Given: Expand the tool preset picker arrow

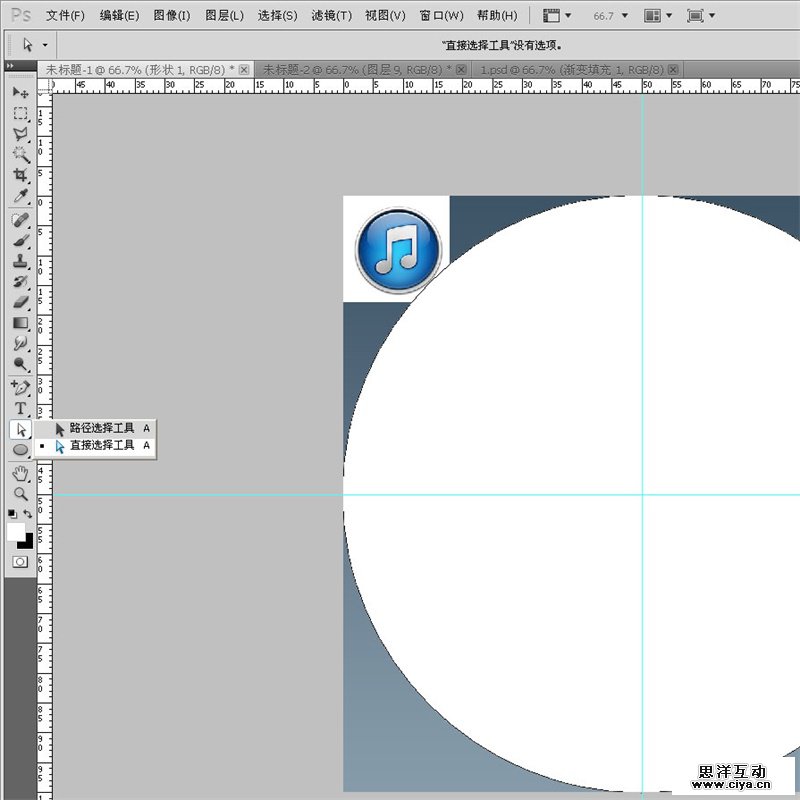Looking at the screenshot, I should (45, 45).
